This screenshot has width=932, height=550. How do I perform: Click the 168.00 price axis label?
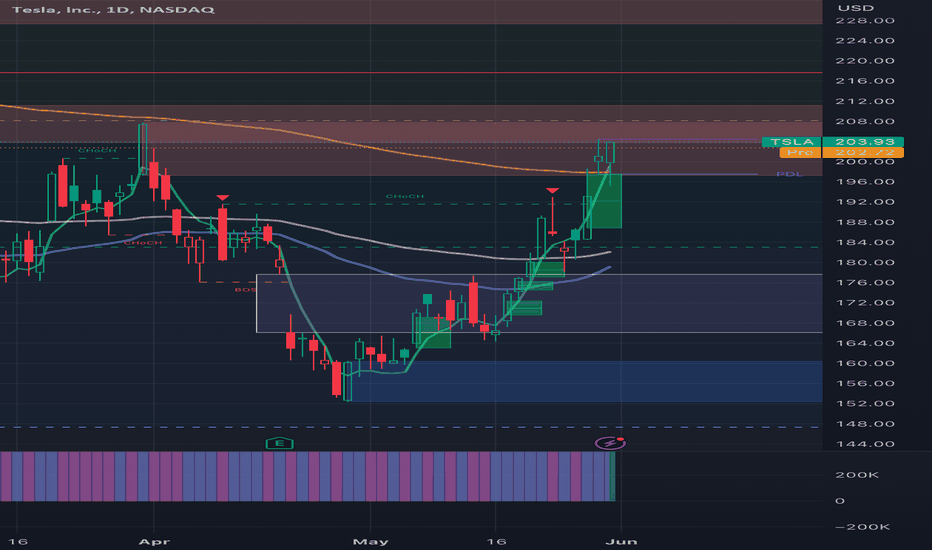865,323
